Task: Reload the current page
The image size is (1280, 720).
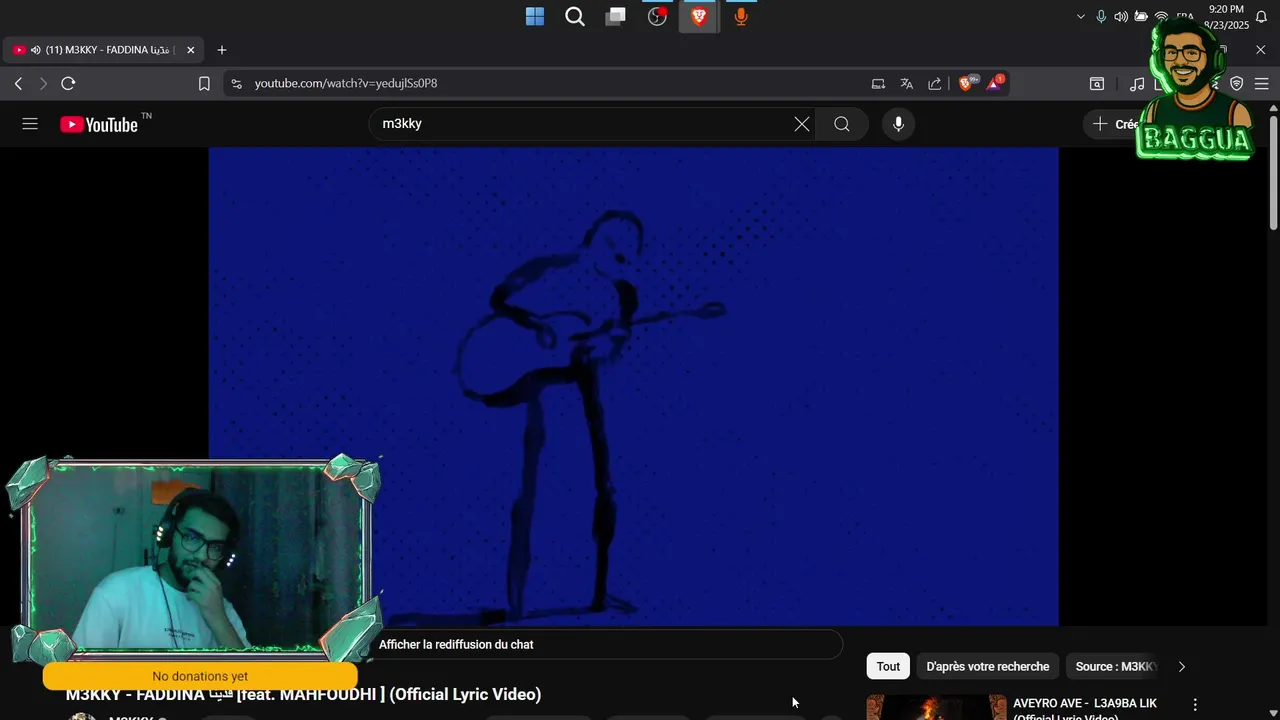Action: (x=68, y=84)
